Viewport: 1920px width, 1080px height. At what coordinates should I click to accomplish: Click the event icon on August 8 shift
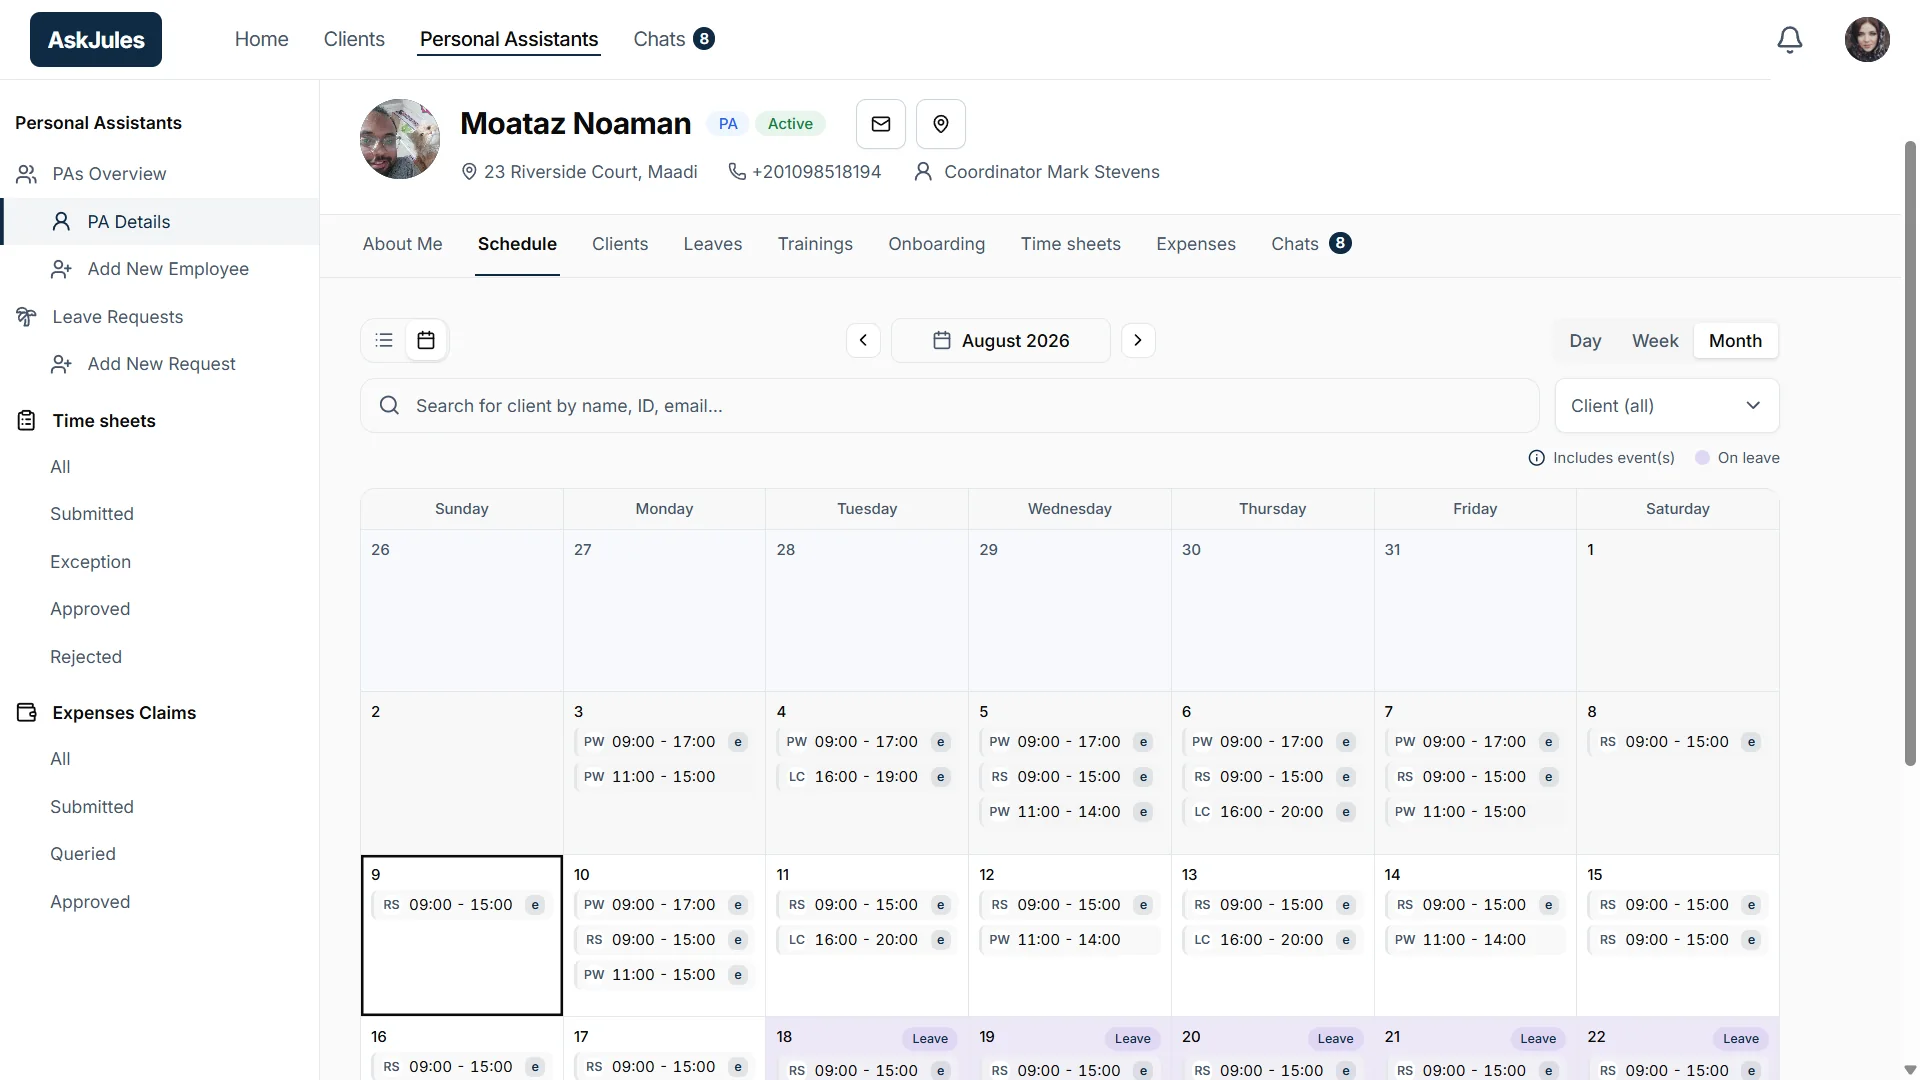point(1751,742)
